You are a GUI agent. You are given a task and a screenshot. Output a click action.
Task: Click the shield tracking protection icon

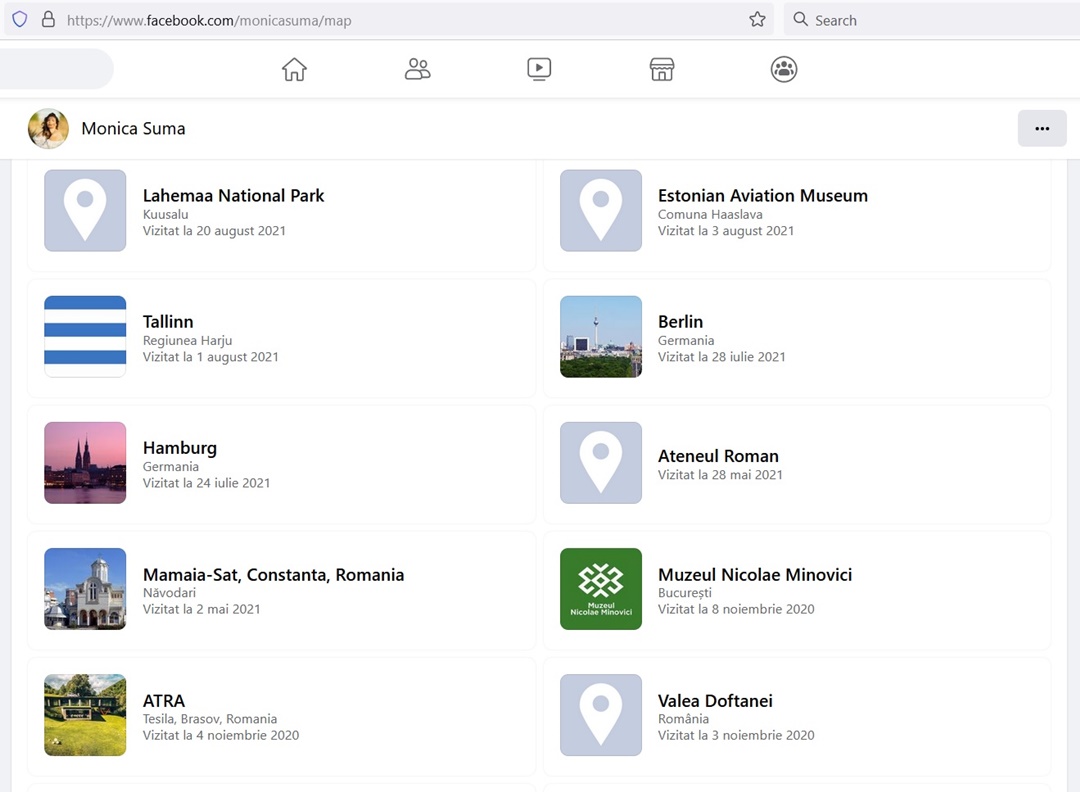pyautogui.click(x=20, y=20)
